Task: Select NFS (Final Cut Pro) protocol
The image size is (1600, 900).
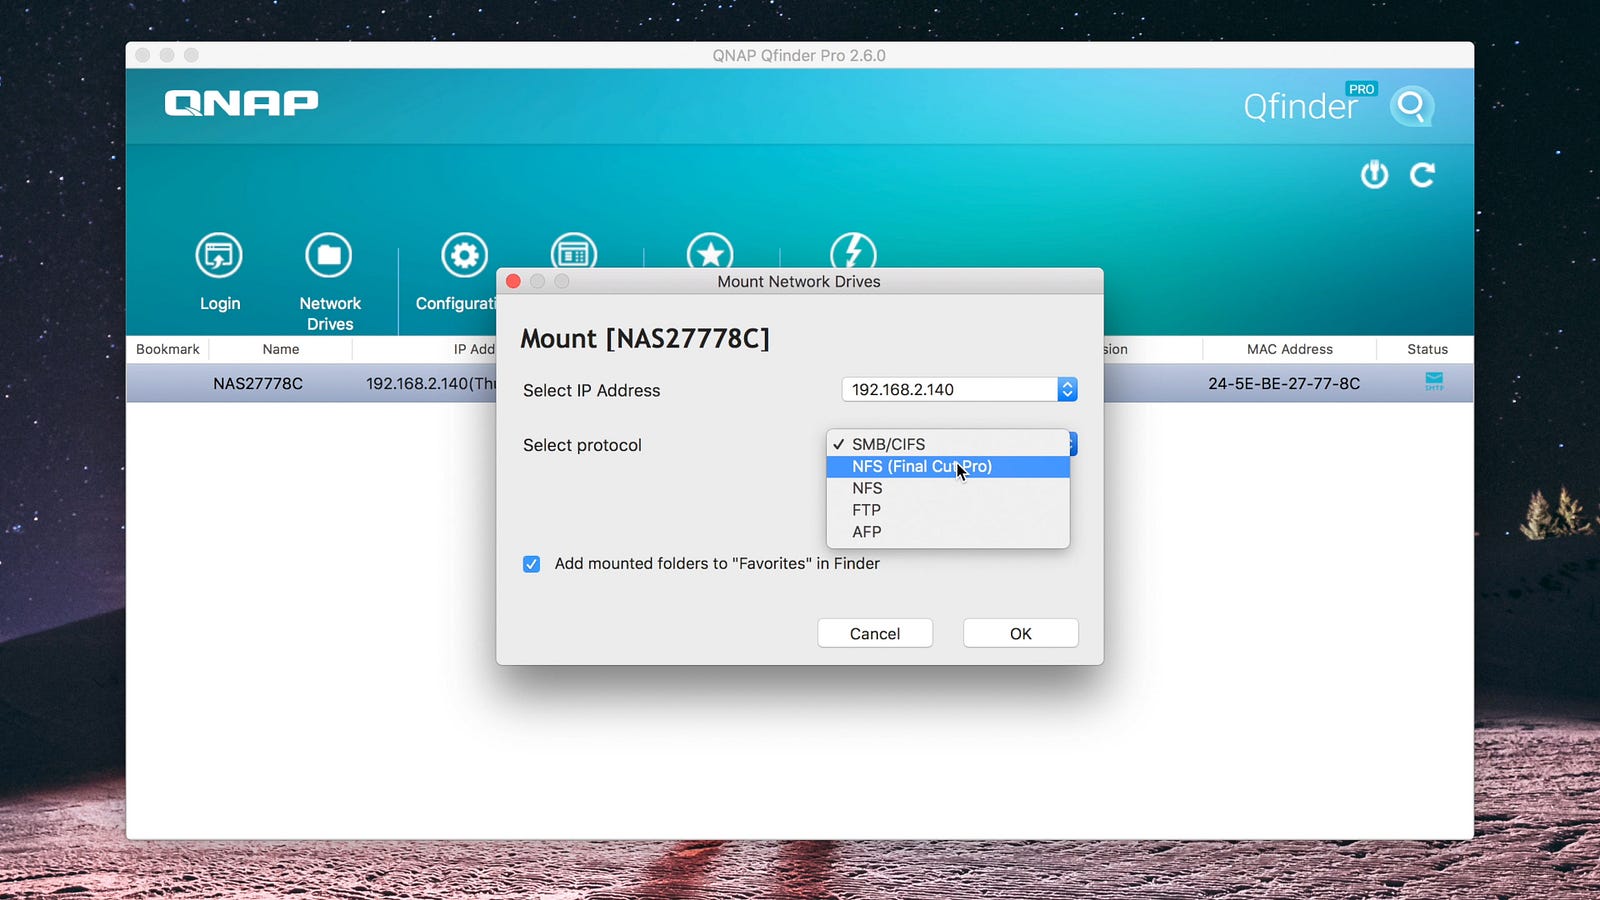Action: [x=948, y=466]
